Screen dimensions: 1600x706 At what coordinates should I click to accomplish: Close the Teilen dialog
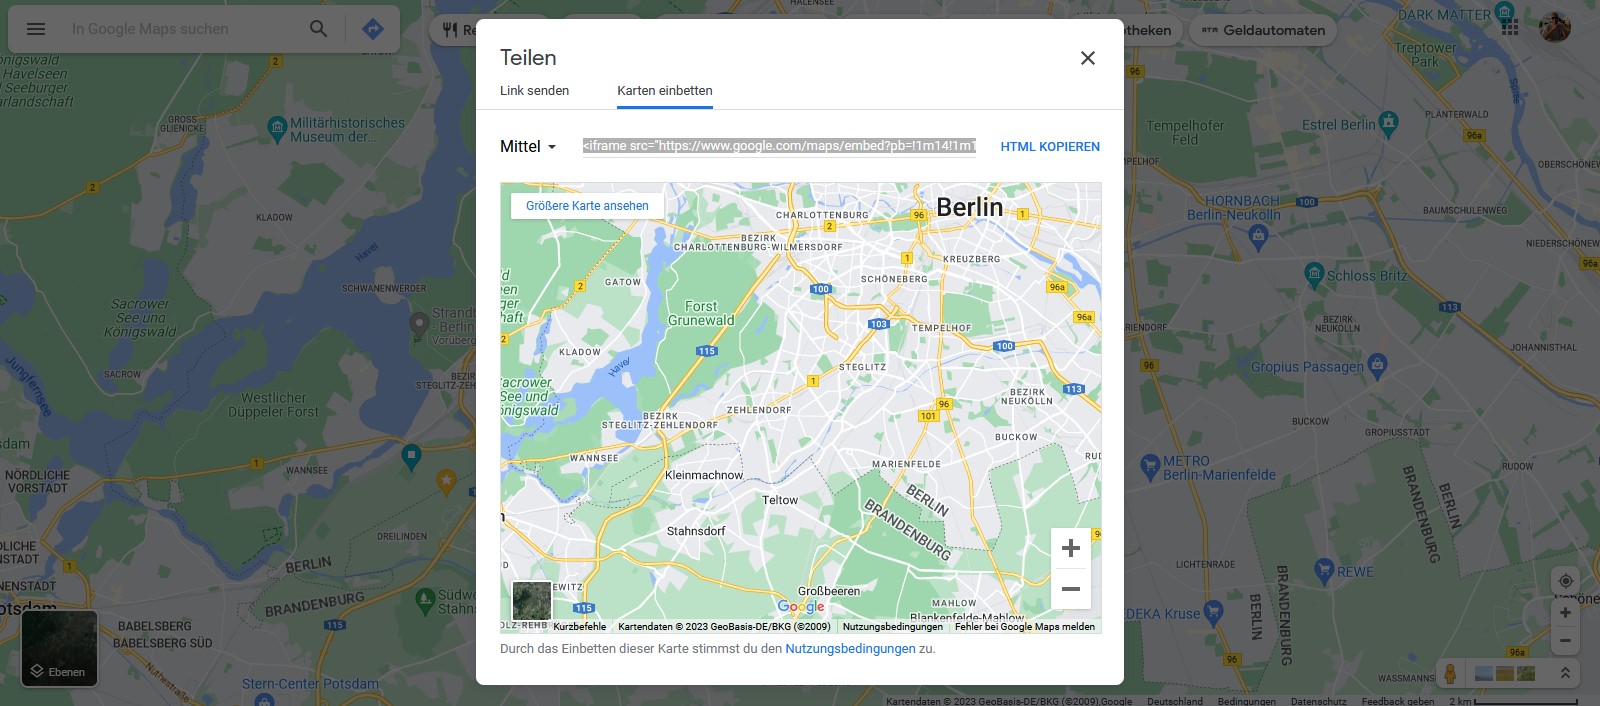tap(1088, 58)
